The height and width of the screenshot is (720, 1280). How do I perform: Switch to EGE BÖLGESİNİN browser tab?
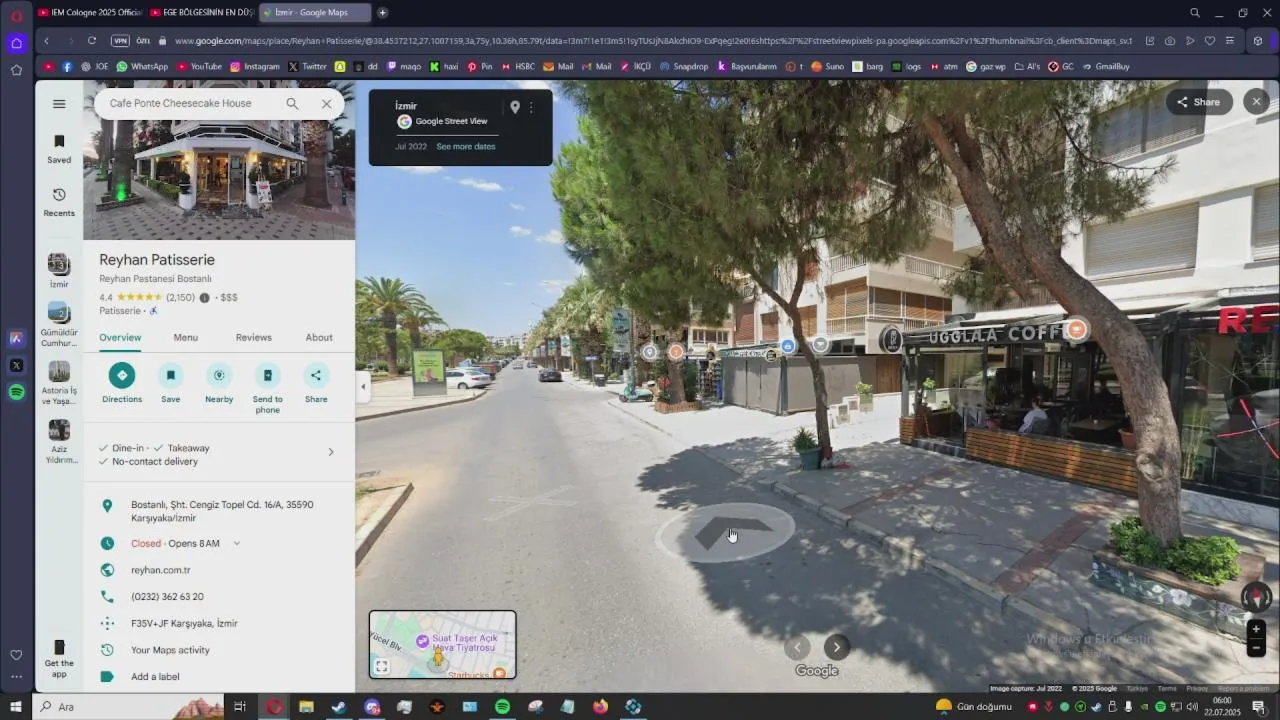[202, 13]
